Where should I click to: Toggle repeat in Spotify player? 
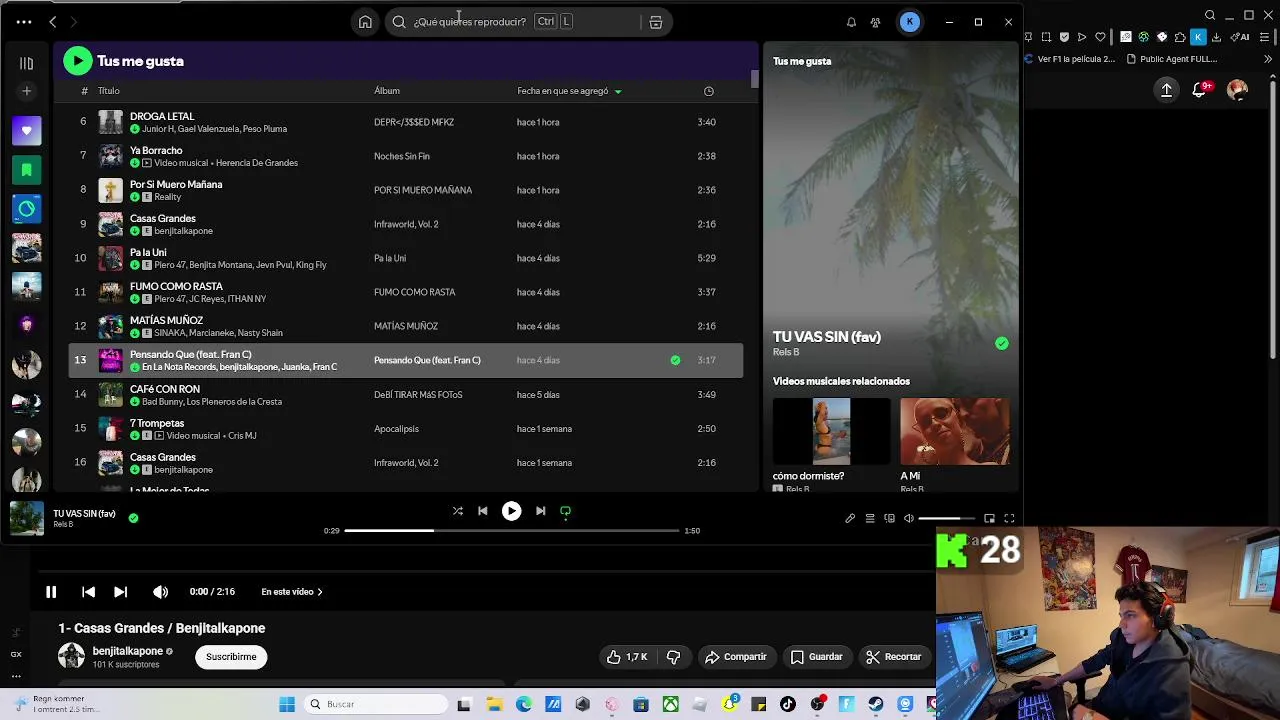click(x=565, y=511)
